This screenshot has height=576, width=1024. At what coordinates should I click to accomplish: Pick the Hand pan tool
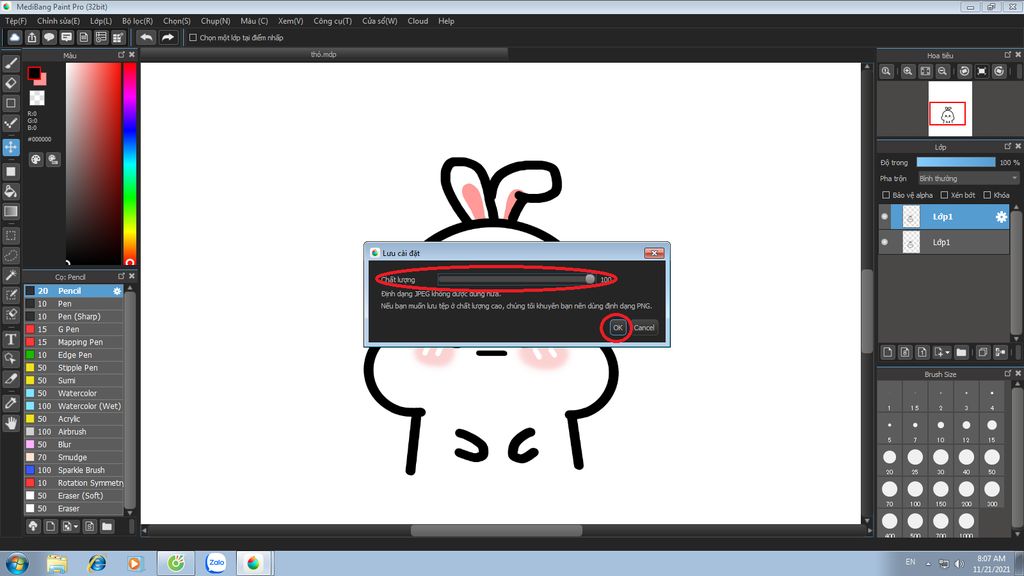(x=11, y=423)
